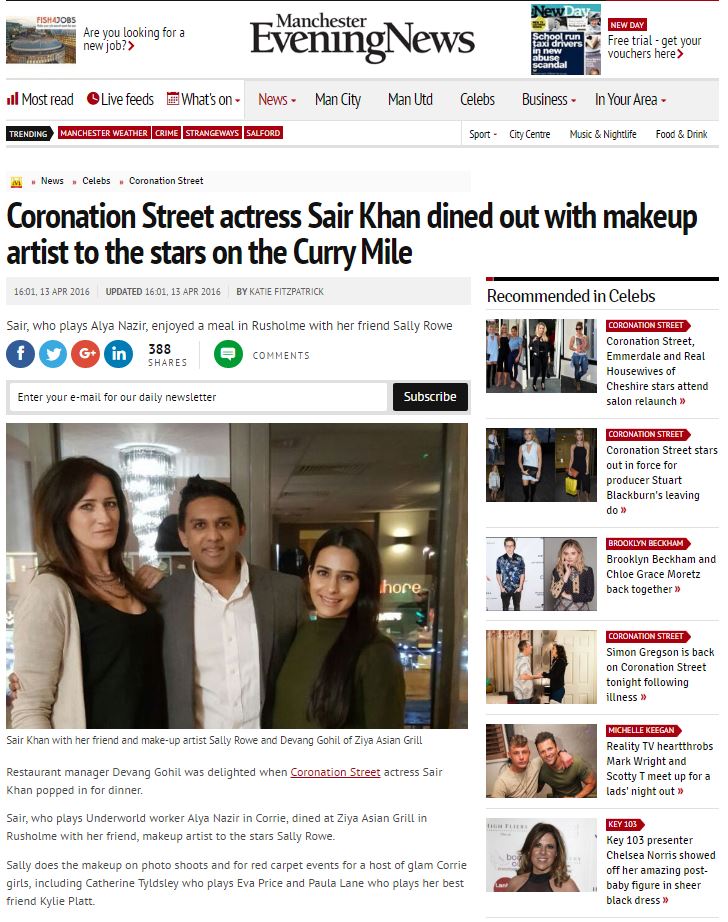Expand the What's on dropdown
This screenshot has height=922, width=728.
204,99
